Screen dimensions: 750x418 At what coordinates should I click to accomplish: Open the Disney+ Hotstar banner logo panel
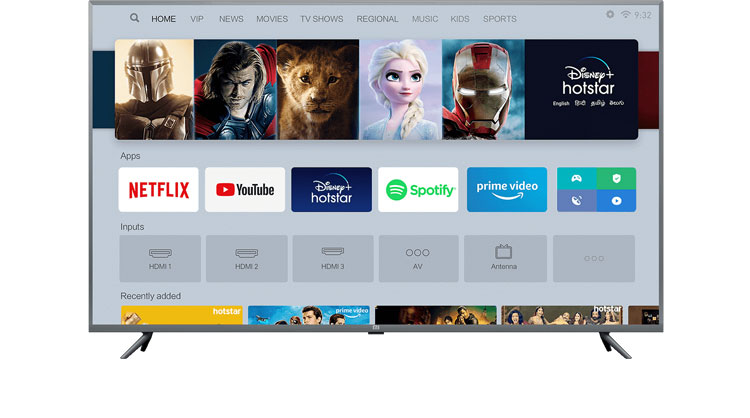click(x=582, y=89)
